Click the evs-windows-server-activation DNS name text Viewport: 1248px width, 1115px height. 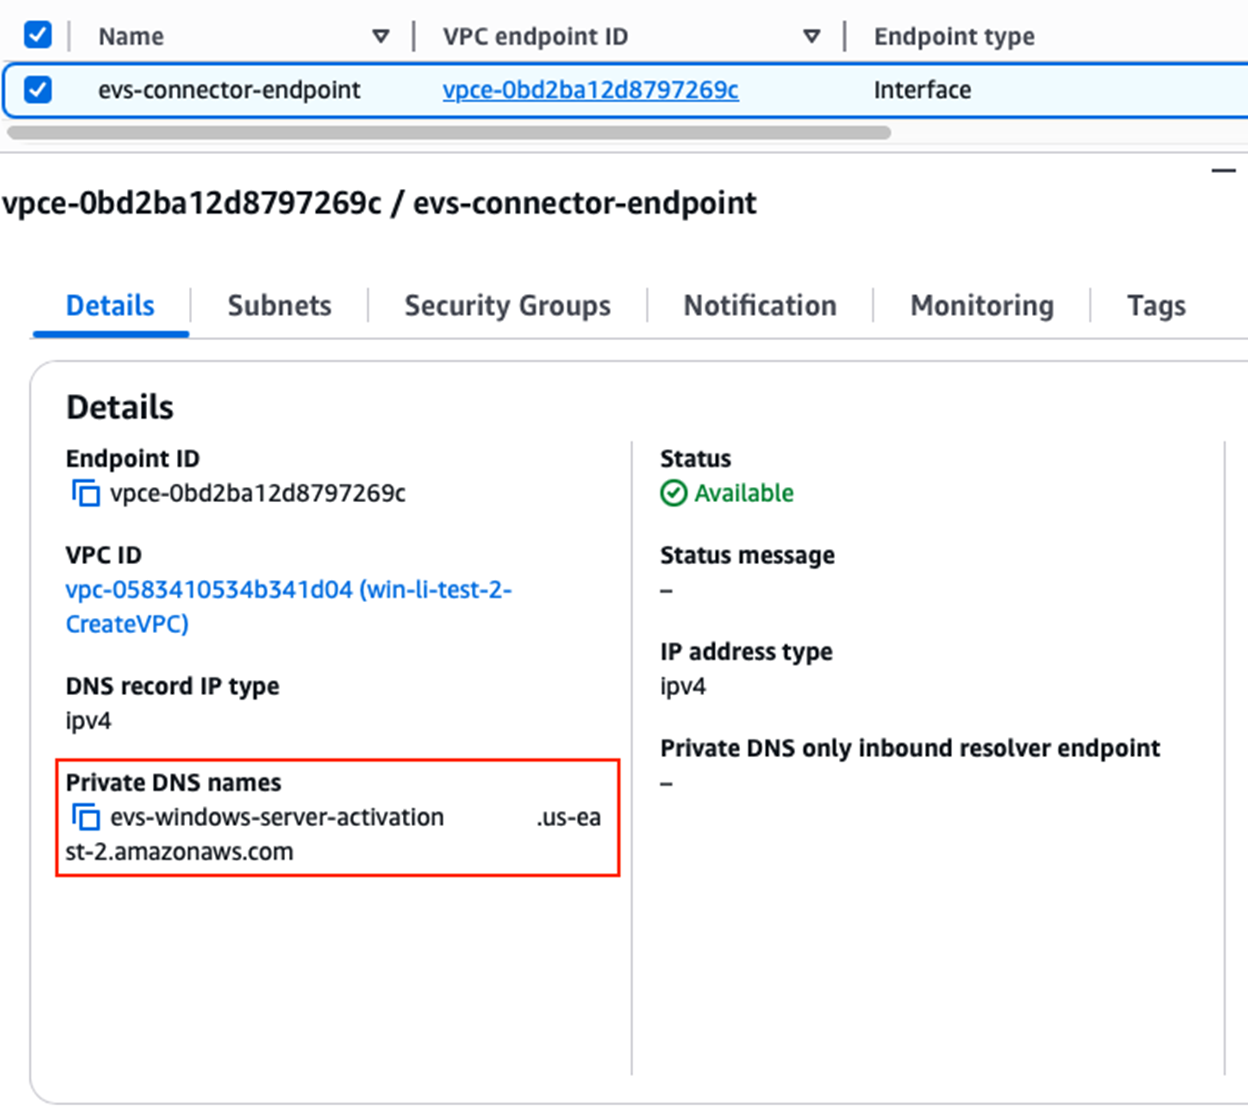click(x=277, y=818)
